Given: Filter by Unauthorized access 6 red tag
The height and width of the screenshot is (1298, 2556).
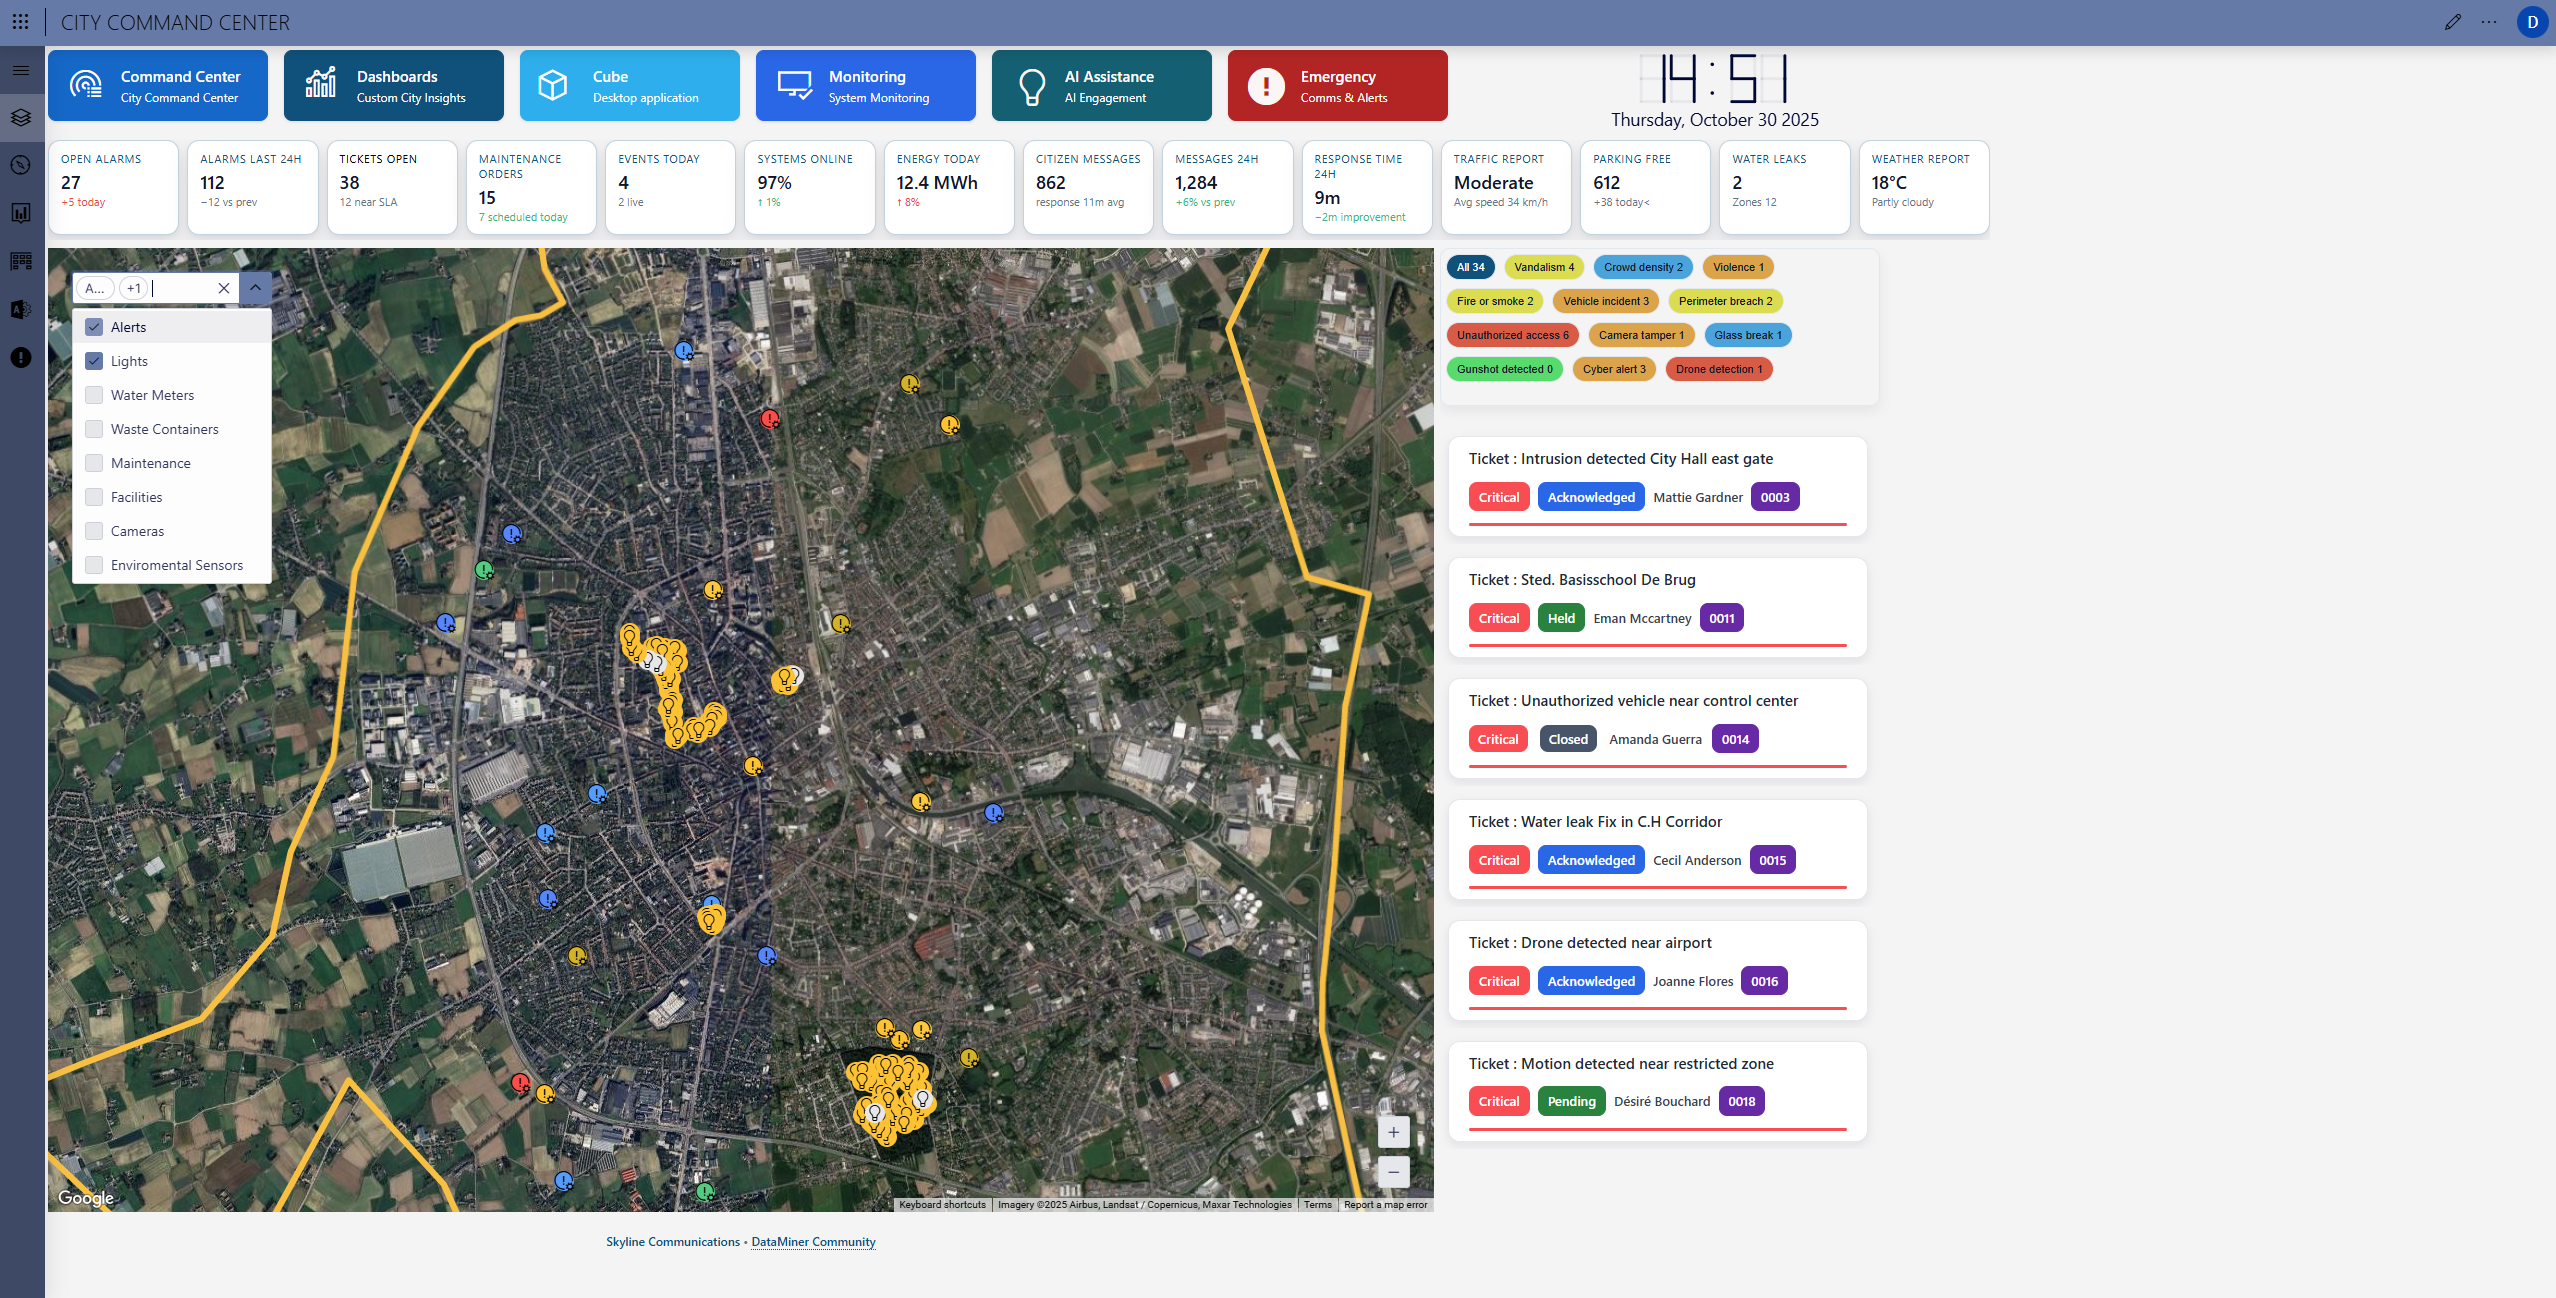Looking at the screenshot, I should 1512,335.
